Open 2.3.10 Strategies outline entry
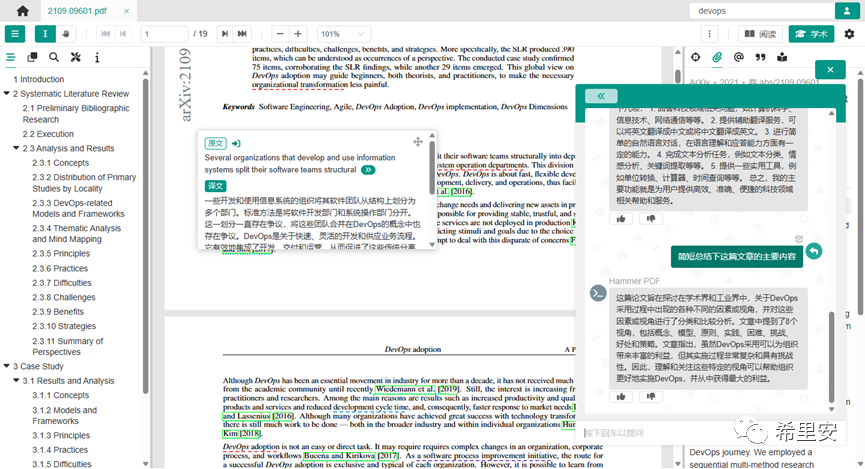Image resolution: width=865 pixels, height=469 pixels. (64, 326)
